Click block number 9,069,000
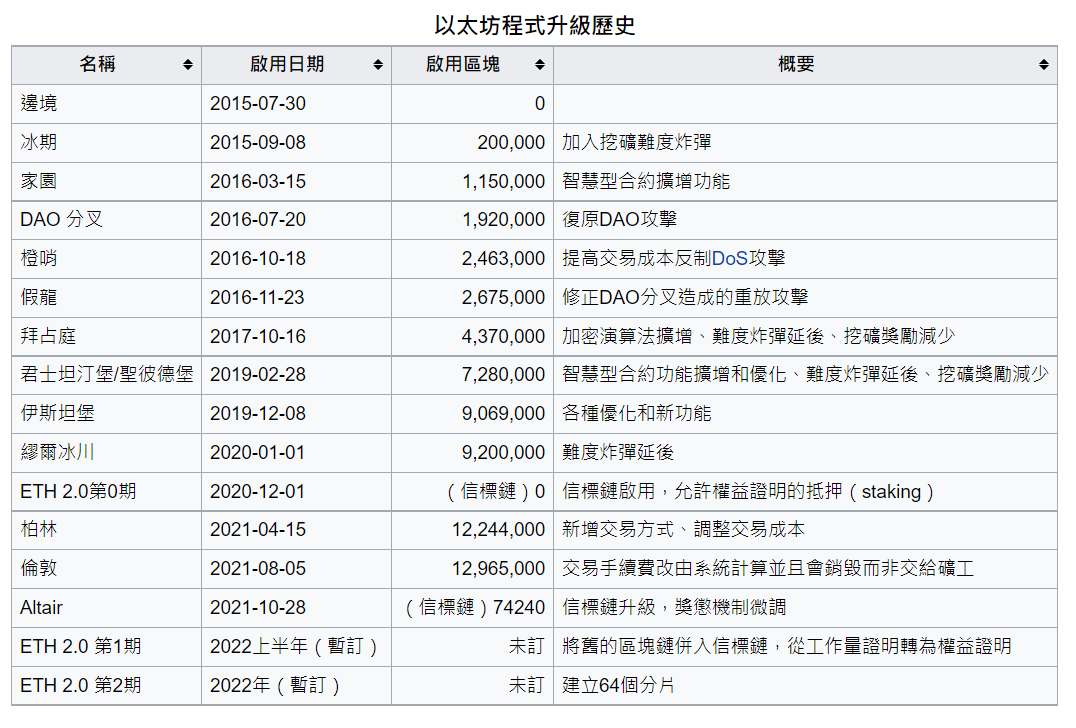Viewport: 1076px width, 728px height. 504,414
